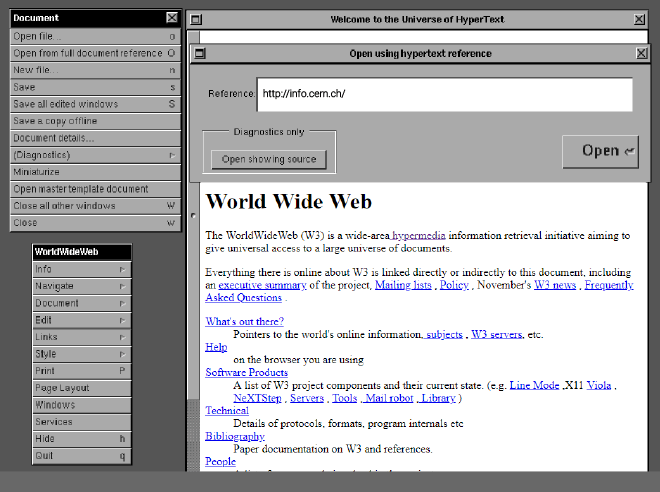Click Open showing source button

click(268, 159)
